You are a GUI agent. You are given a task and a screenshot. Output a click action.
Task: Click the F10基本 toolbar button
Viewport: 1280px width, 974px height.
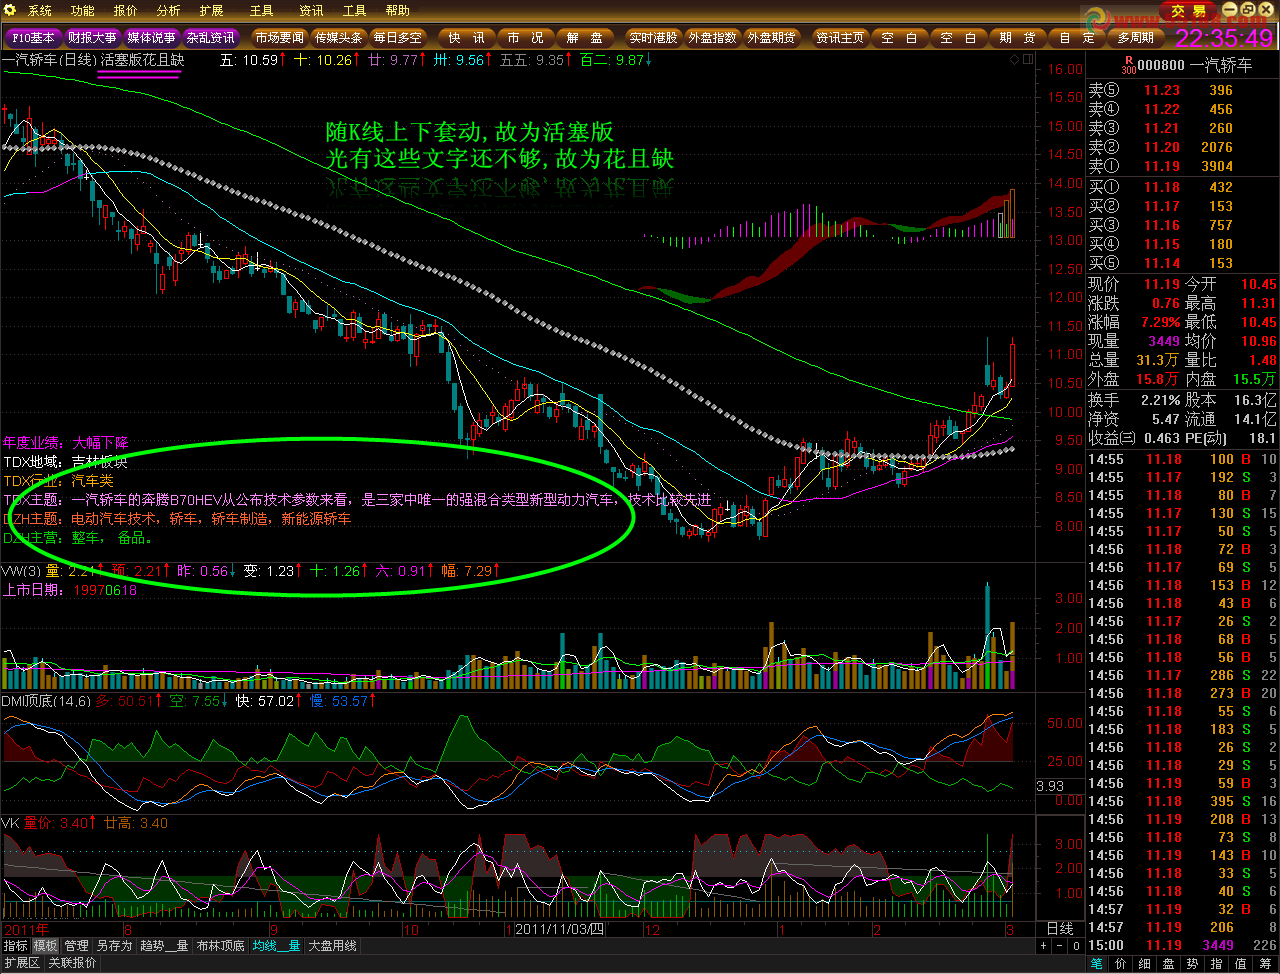click(x=33, y=38)
